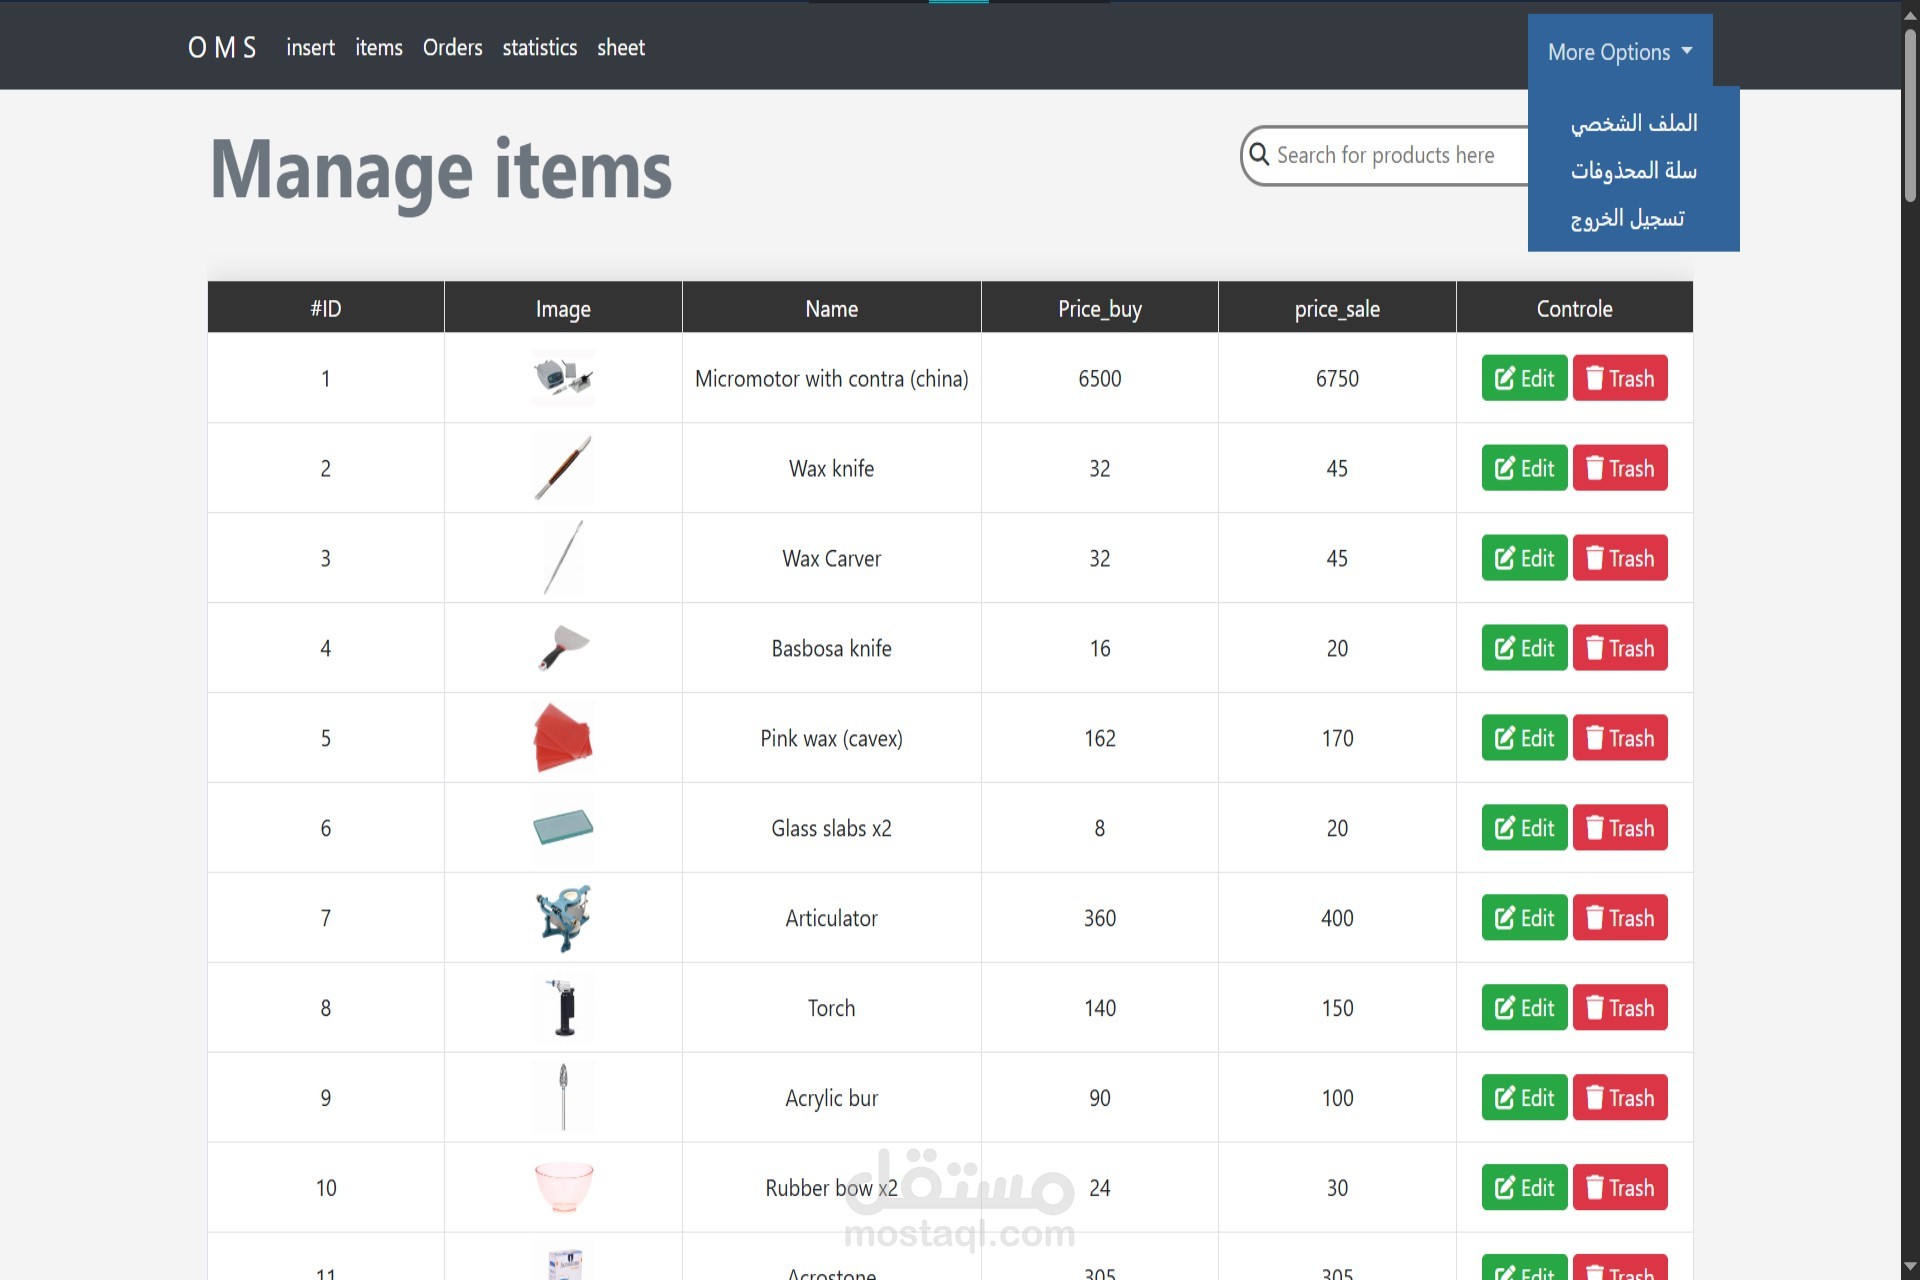Edit the Wax knife item
The width and height of the screenshot is (1920, 1280).
click(x=1524, y=468)
